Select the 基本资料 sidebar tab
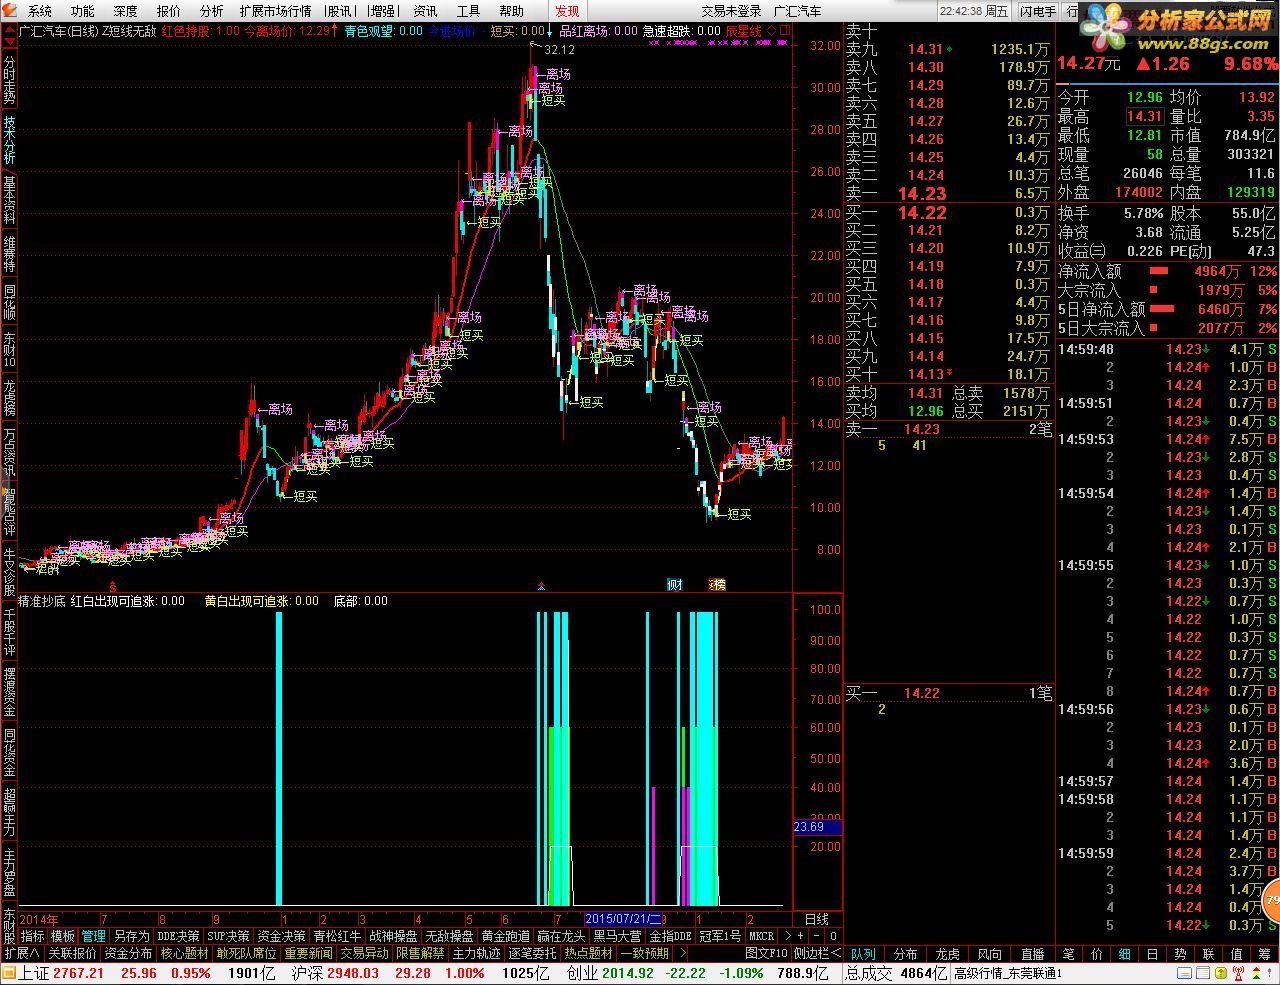 [9, 201]
